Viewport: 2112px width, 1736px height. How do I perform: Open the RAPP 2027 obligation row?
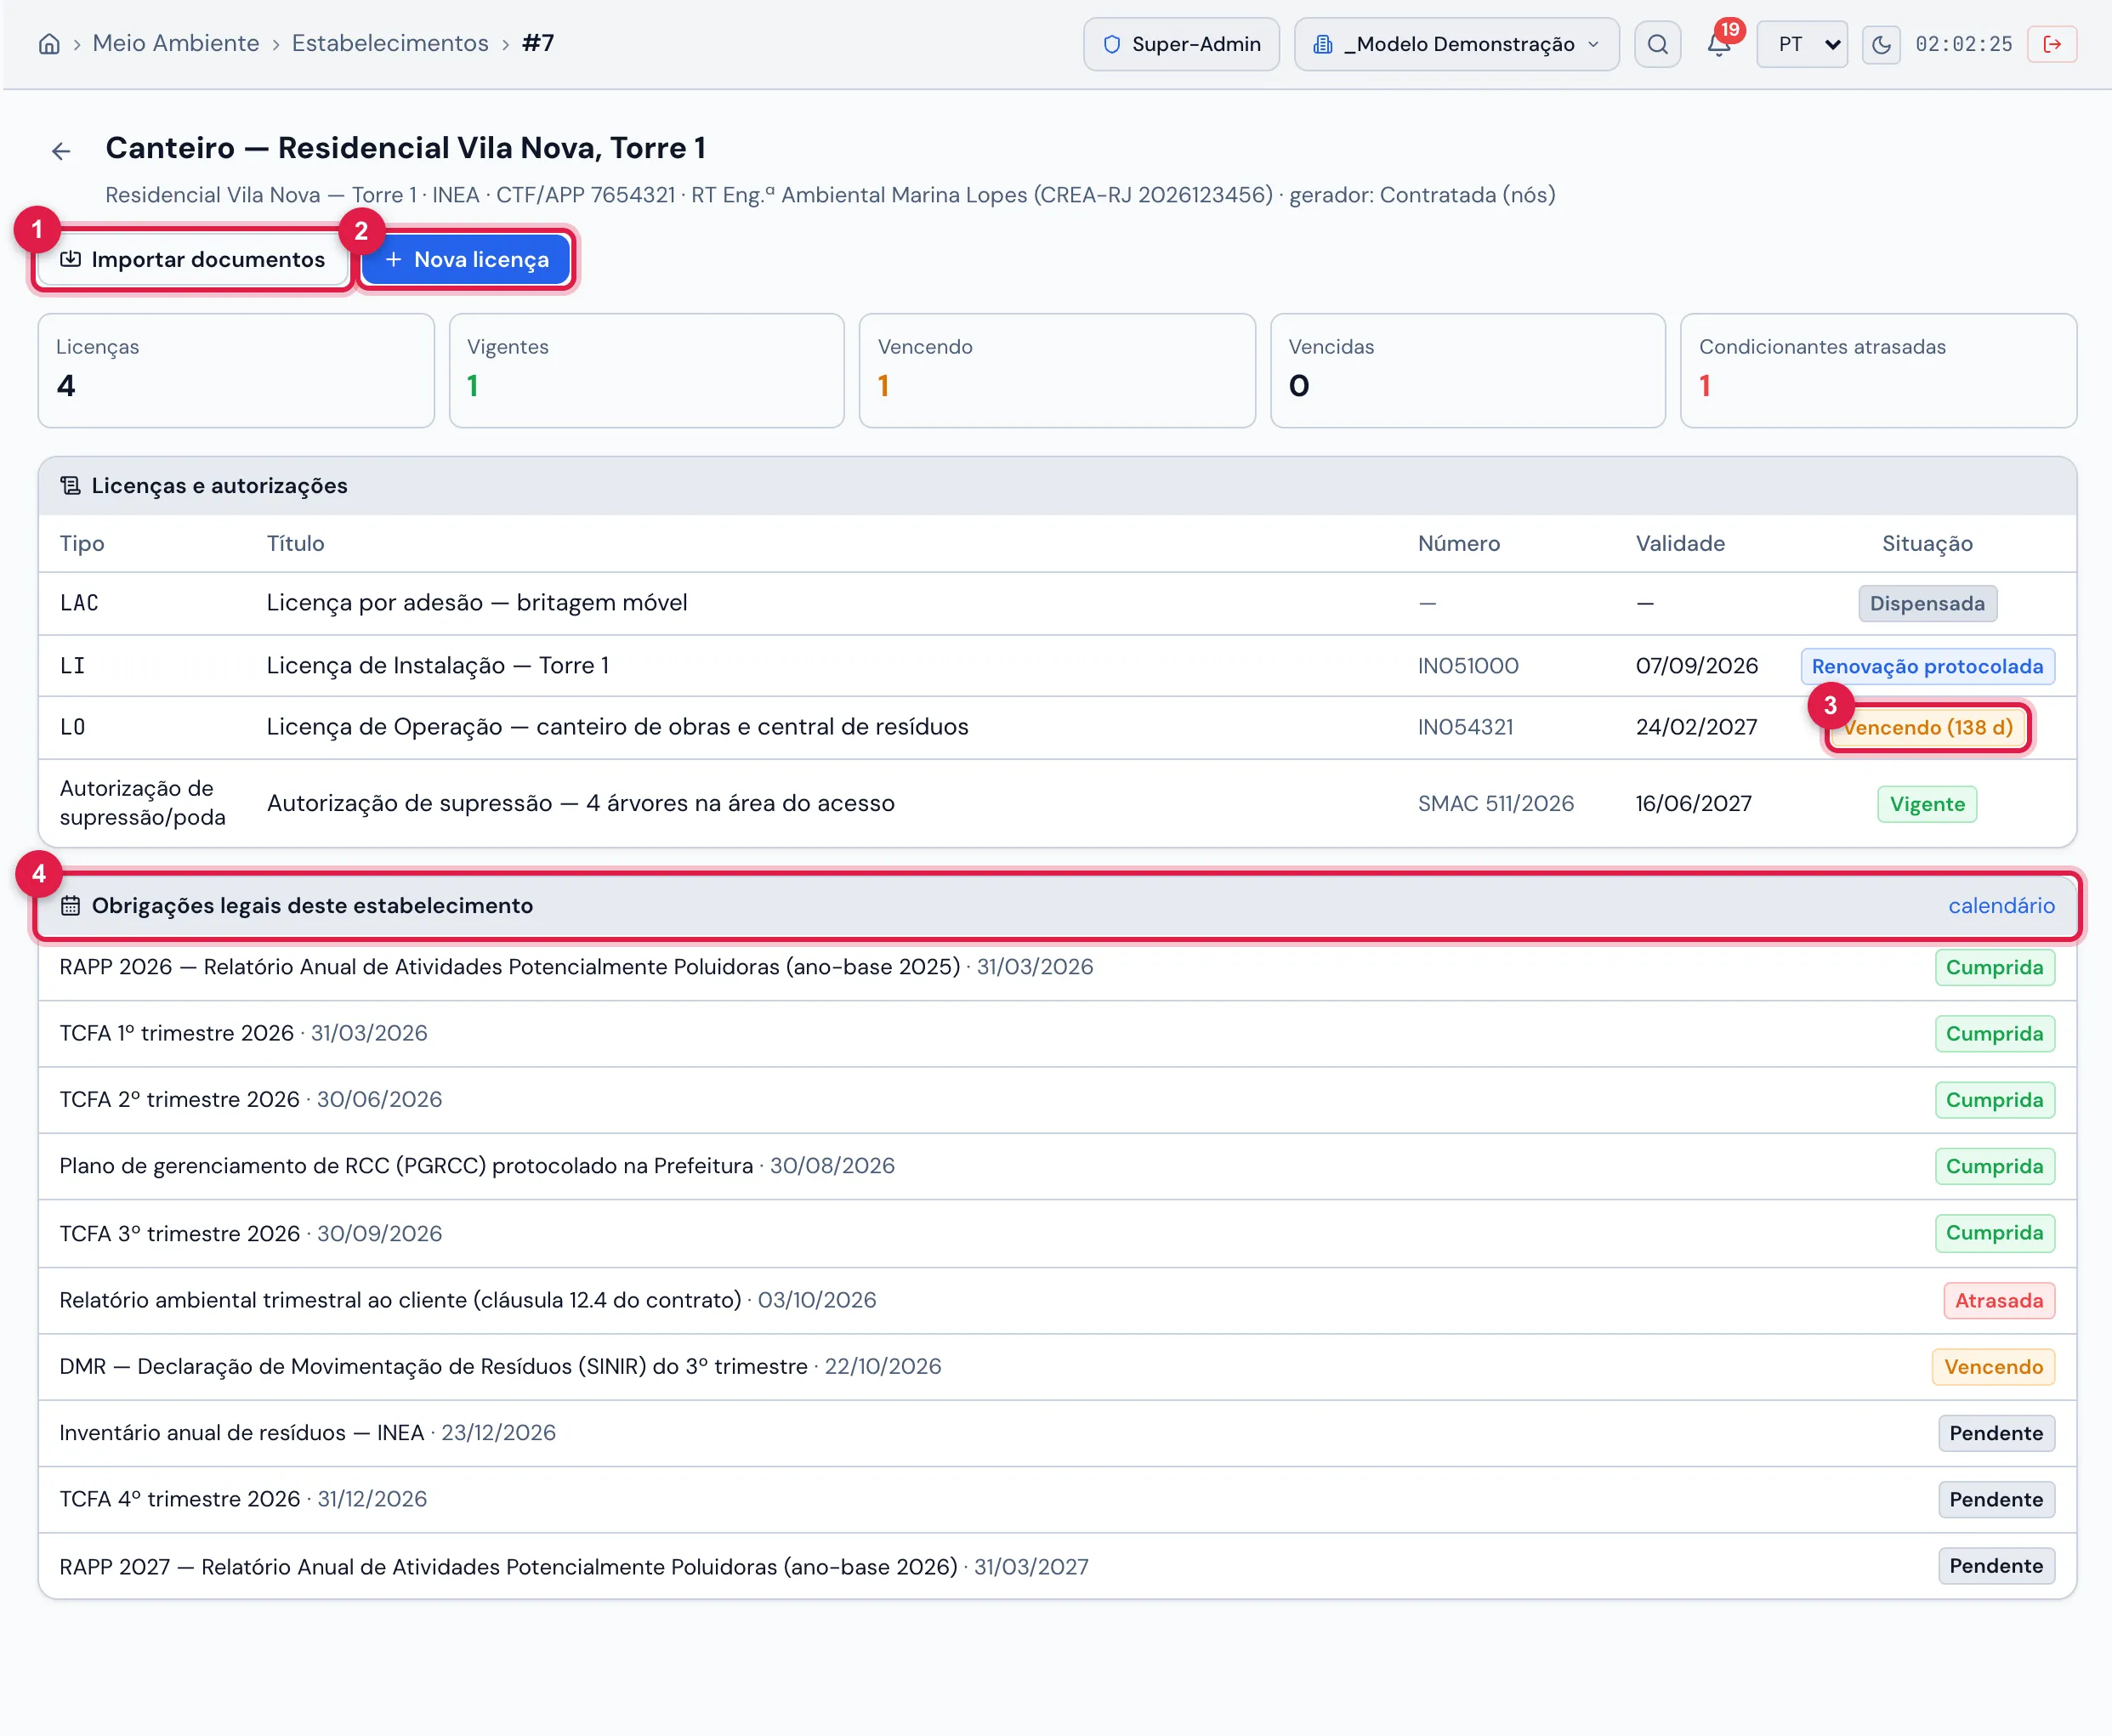click(x=1057, y=1567)
